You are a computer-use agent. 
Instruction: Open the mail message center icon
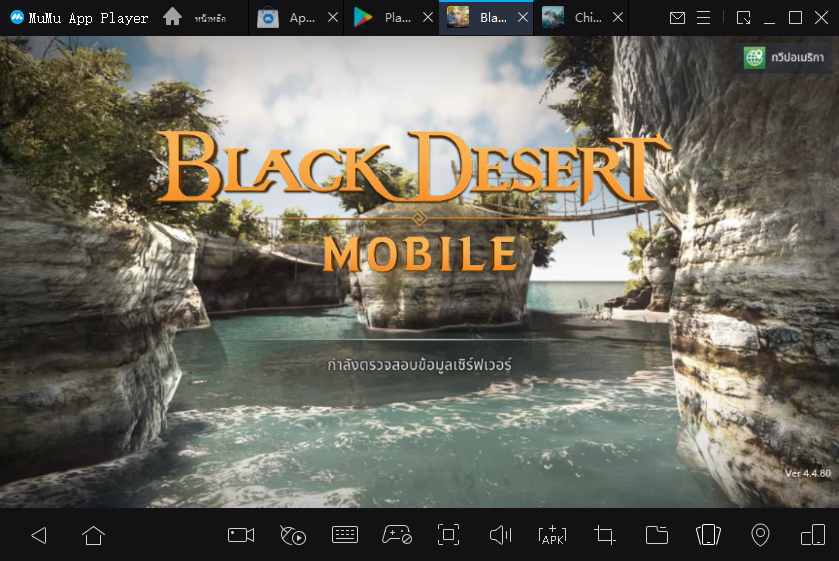point(678,18)
